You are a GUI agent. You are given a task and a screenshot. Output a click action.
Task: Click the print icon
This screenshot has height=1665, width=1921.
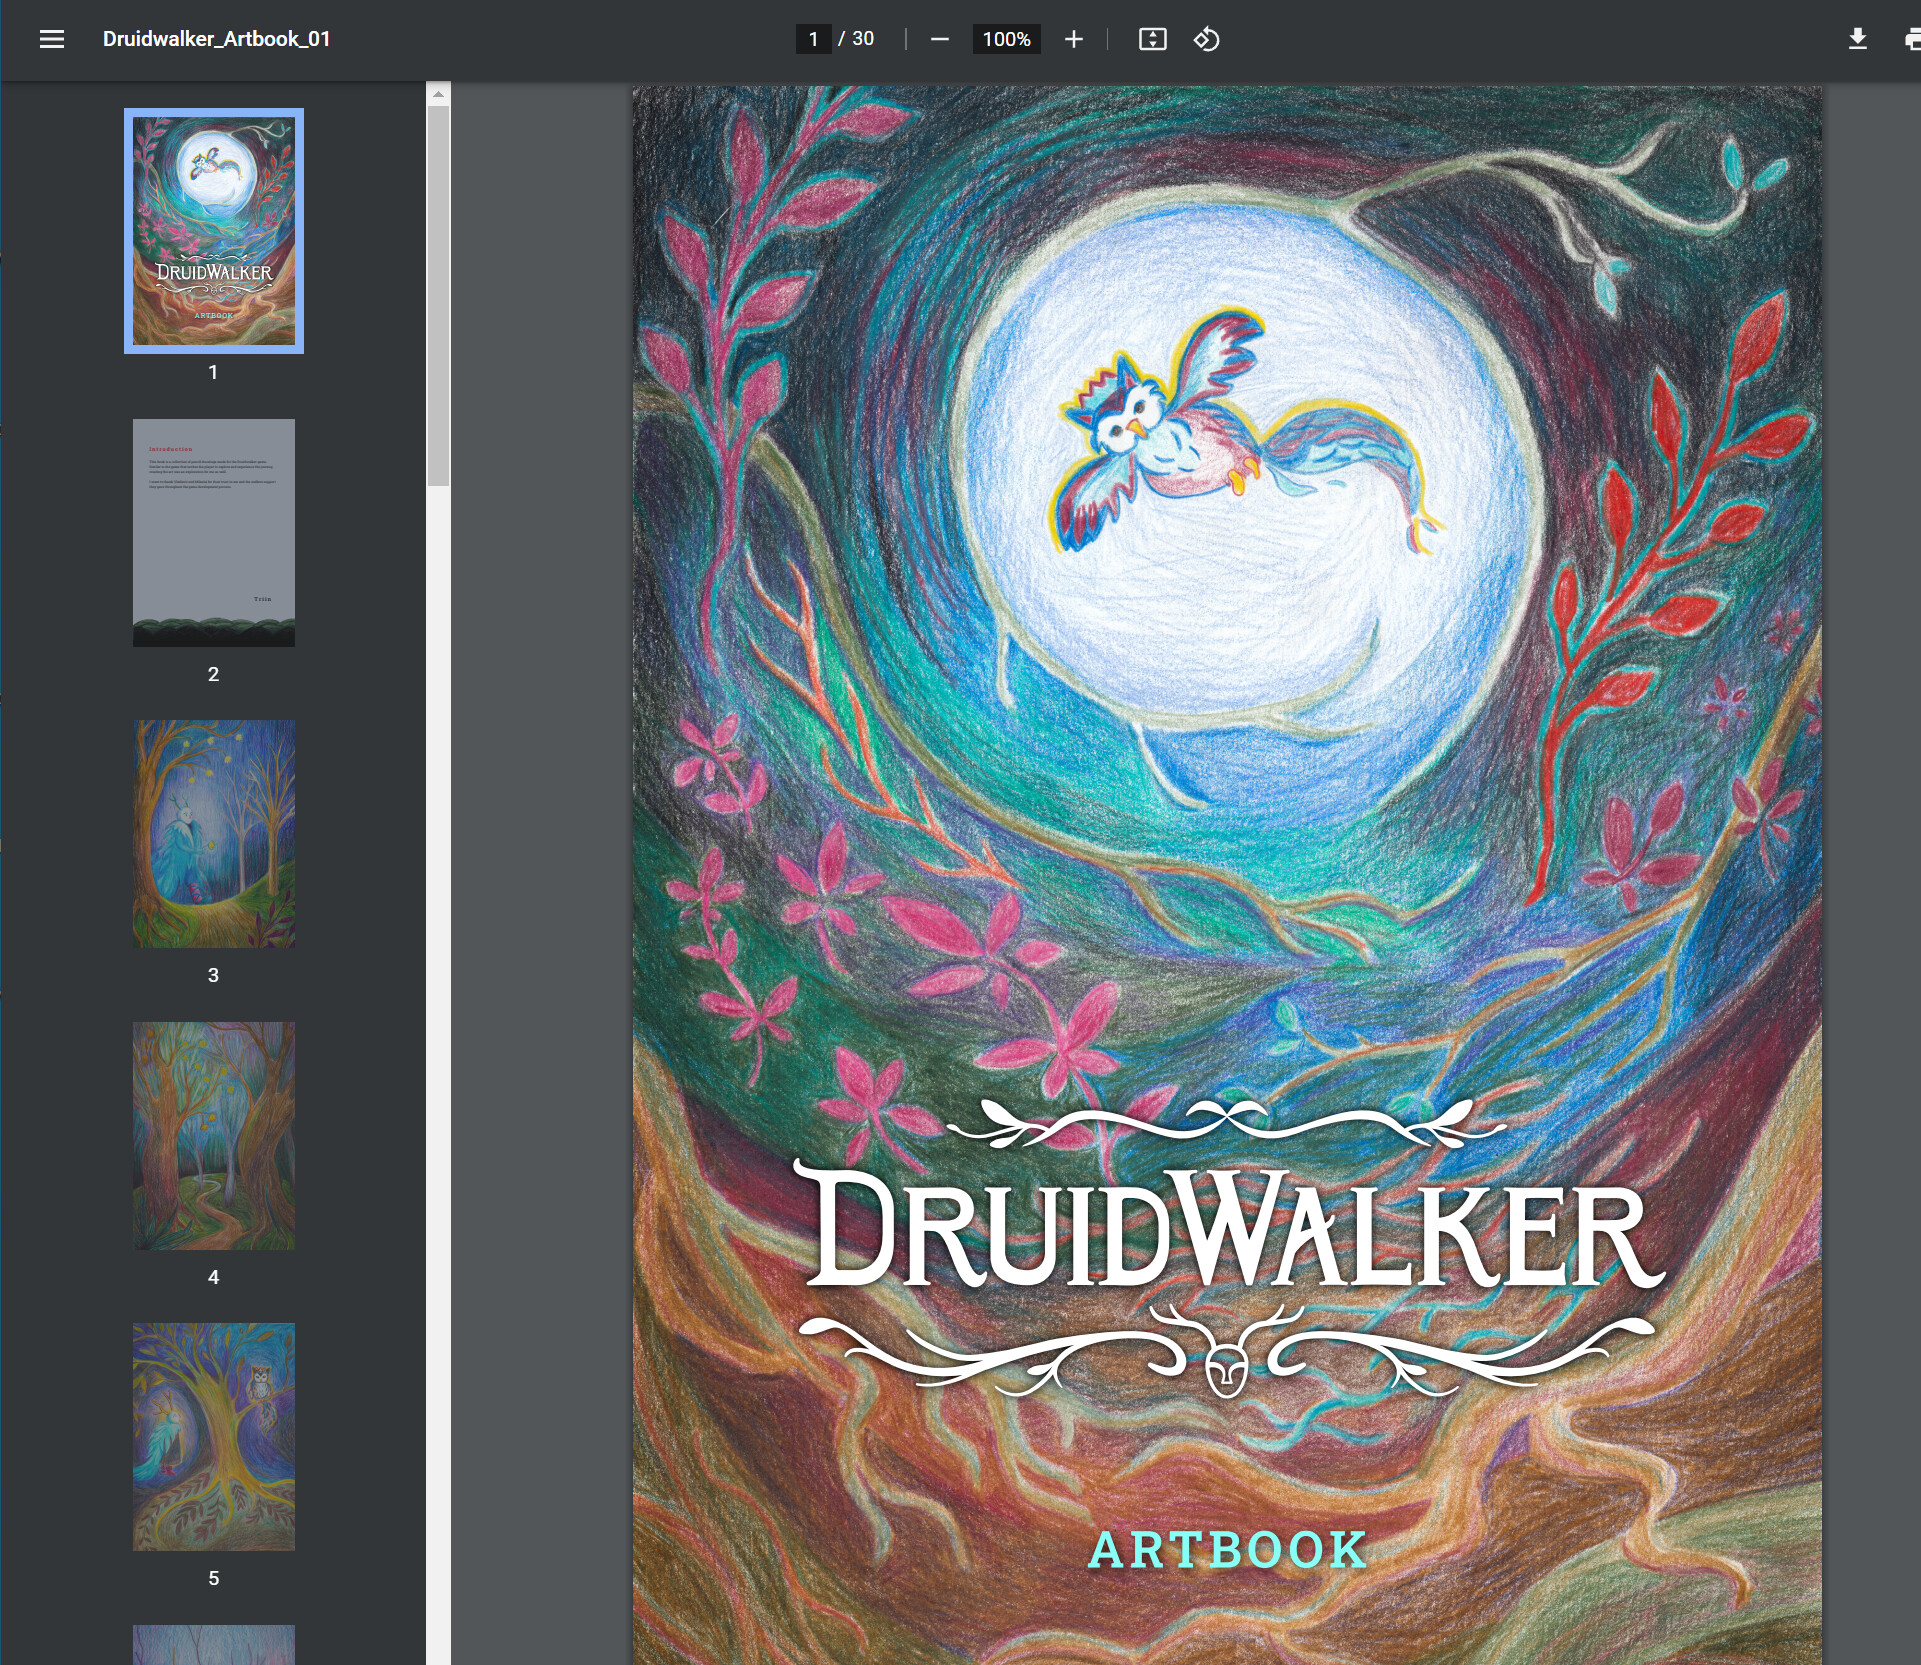(1911, 39)
